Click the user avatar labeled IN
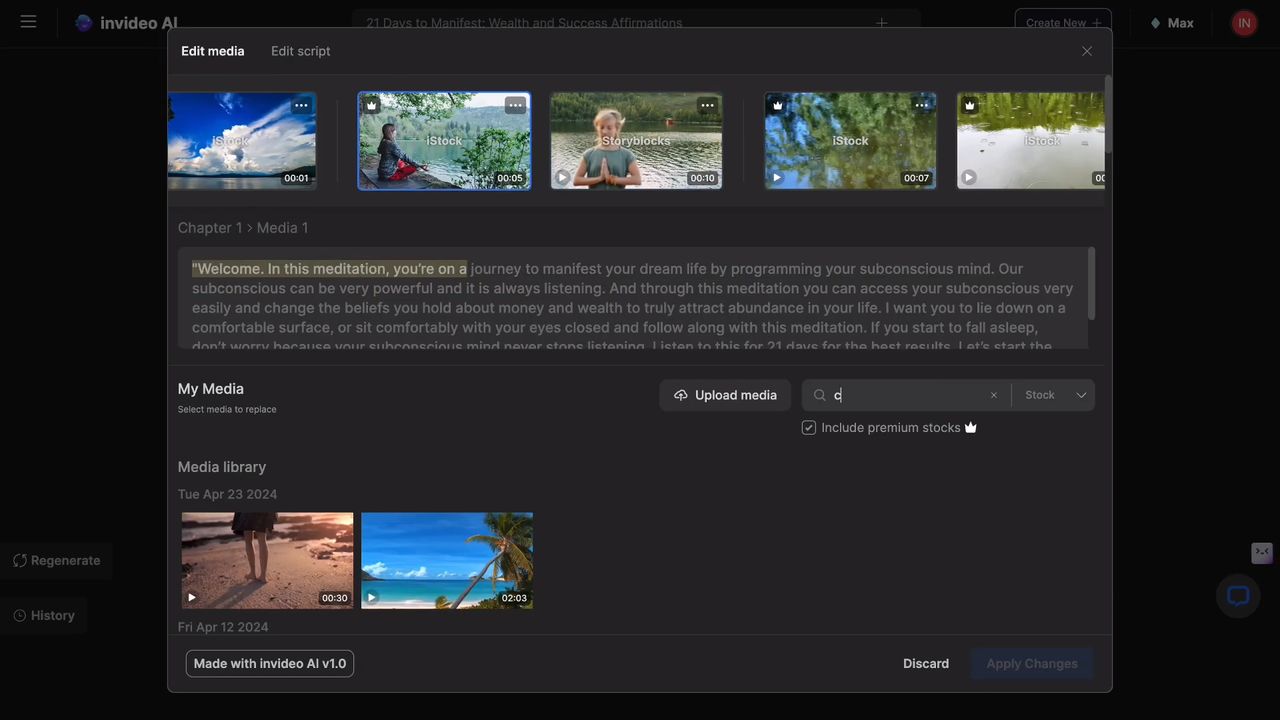Image resolution: width=1280 pixels, height=720 pixels. coord(1244,23)
